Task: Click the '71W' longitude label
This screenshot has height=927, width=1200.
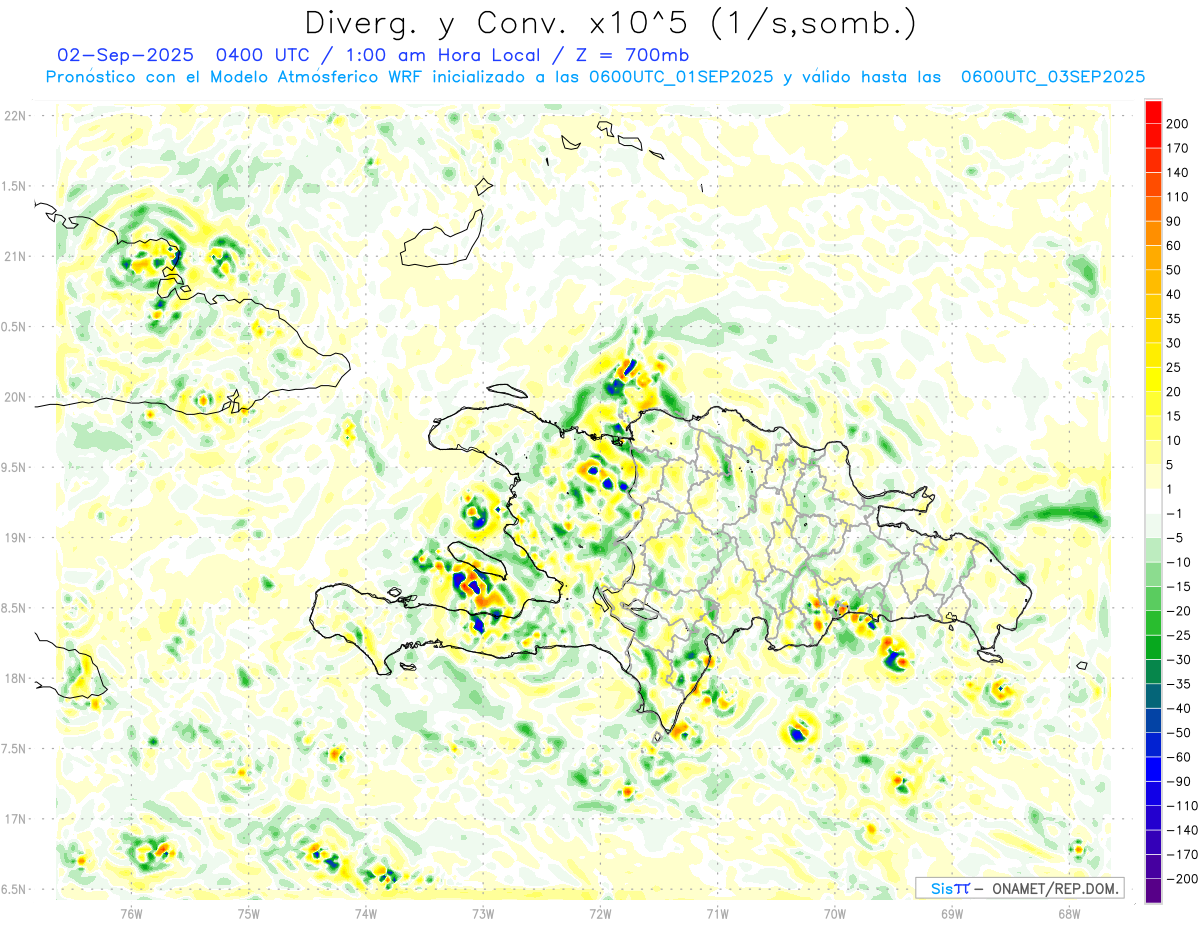Action: [717, 914]
